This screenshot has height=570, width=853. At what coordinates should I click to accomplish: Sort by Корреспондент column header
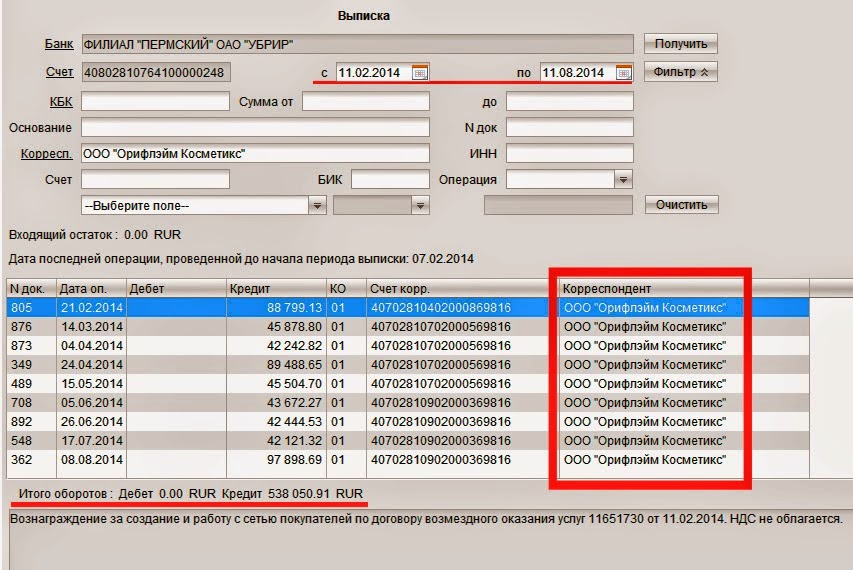point(684,288)
